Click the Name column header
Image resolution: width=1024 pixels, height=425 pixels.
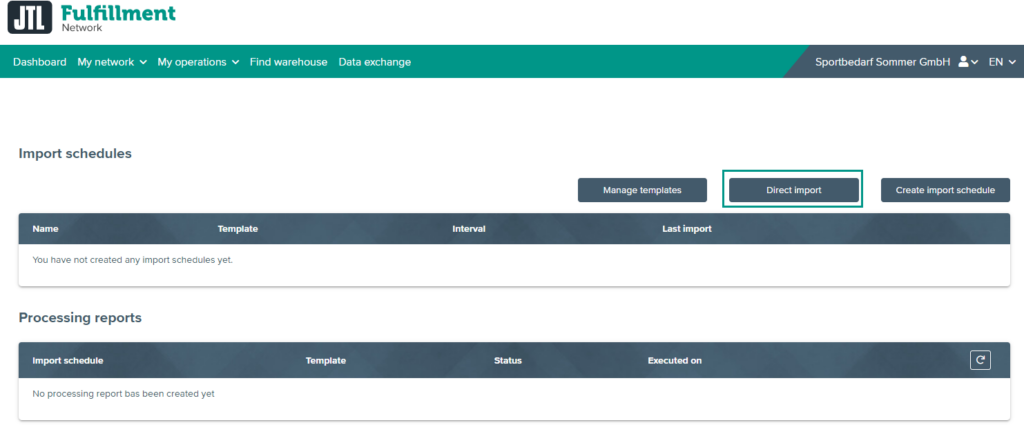point(46,229)
